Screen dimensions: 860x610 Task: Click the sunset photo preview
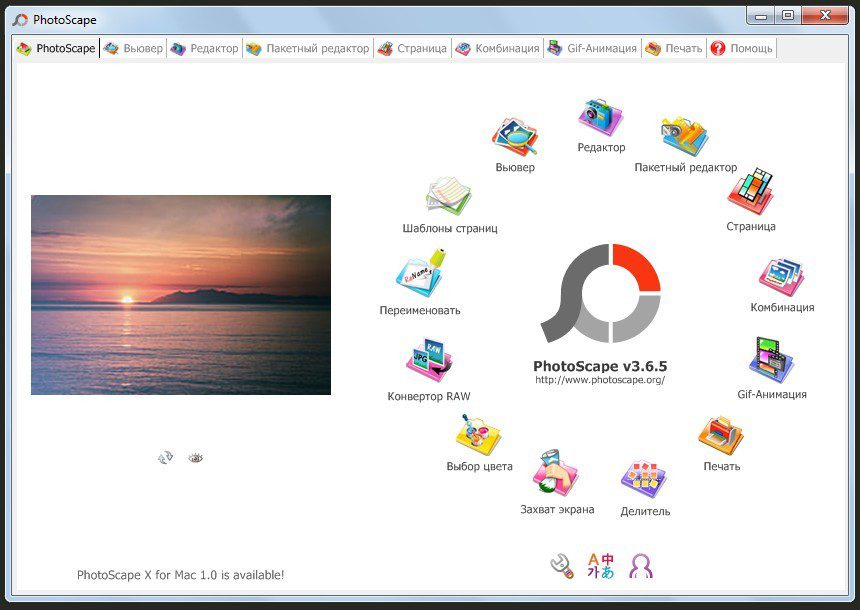(x=181, y=295)
